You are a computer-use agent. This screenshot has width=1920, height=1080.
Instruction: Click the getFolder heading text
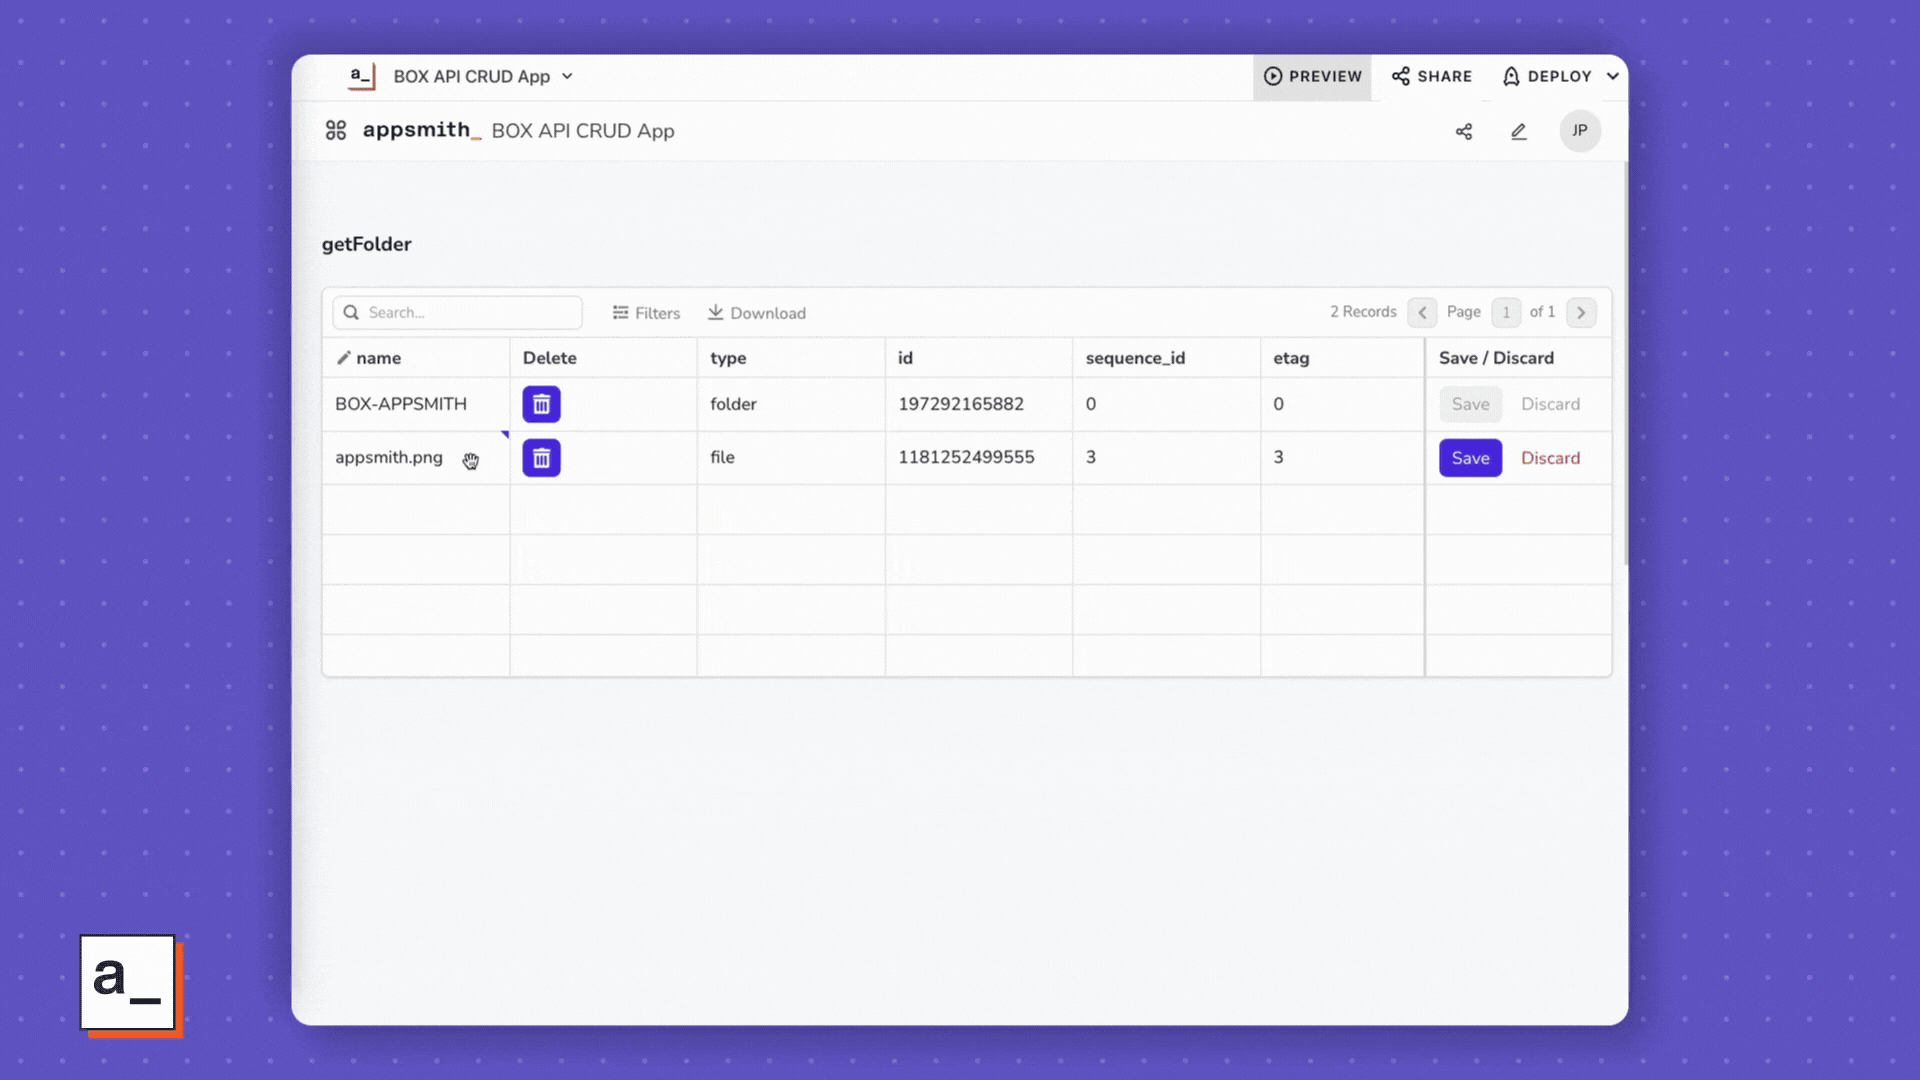pos(366,245)
